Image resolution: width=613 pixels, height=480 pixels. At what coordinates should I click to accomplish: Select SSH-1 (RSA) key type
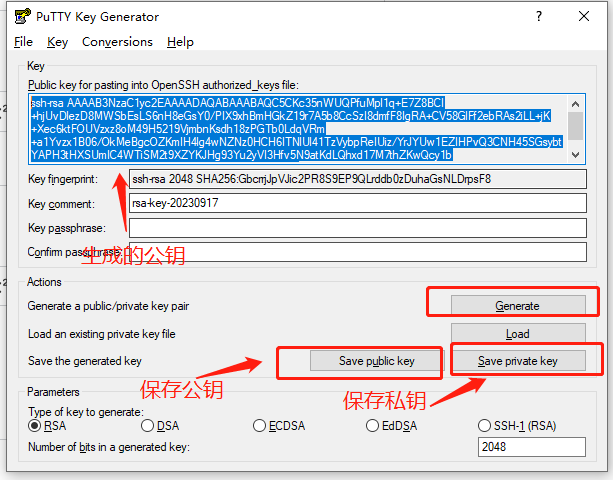coord(486,426)
